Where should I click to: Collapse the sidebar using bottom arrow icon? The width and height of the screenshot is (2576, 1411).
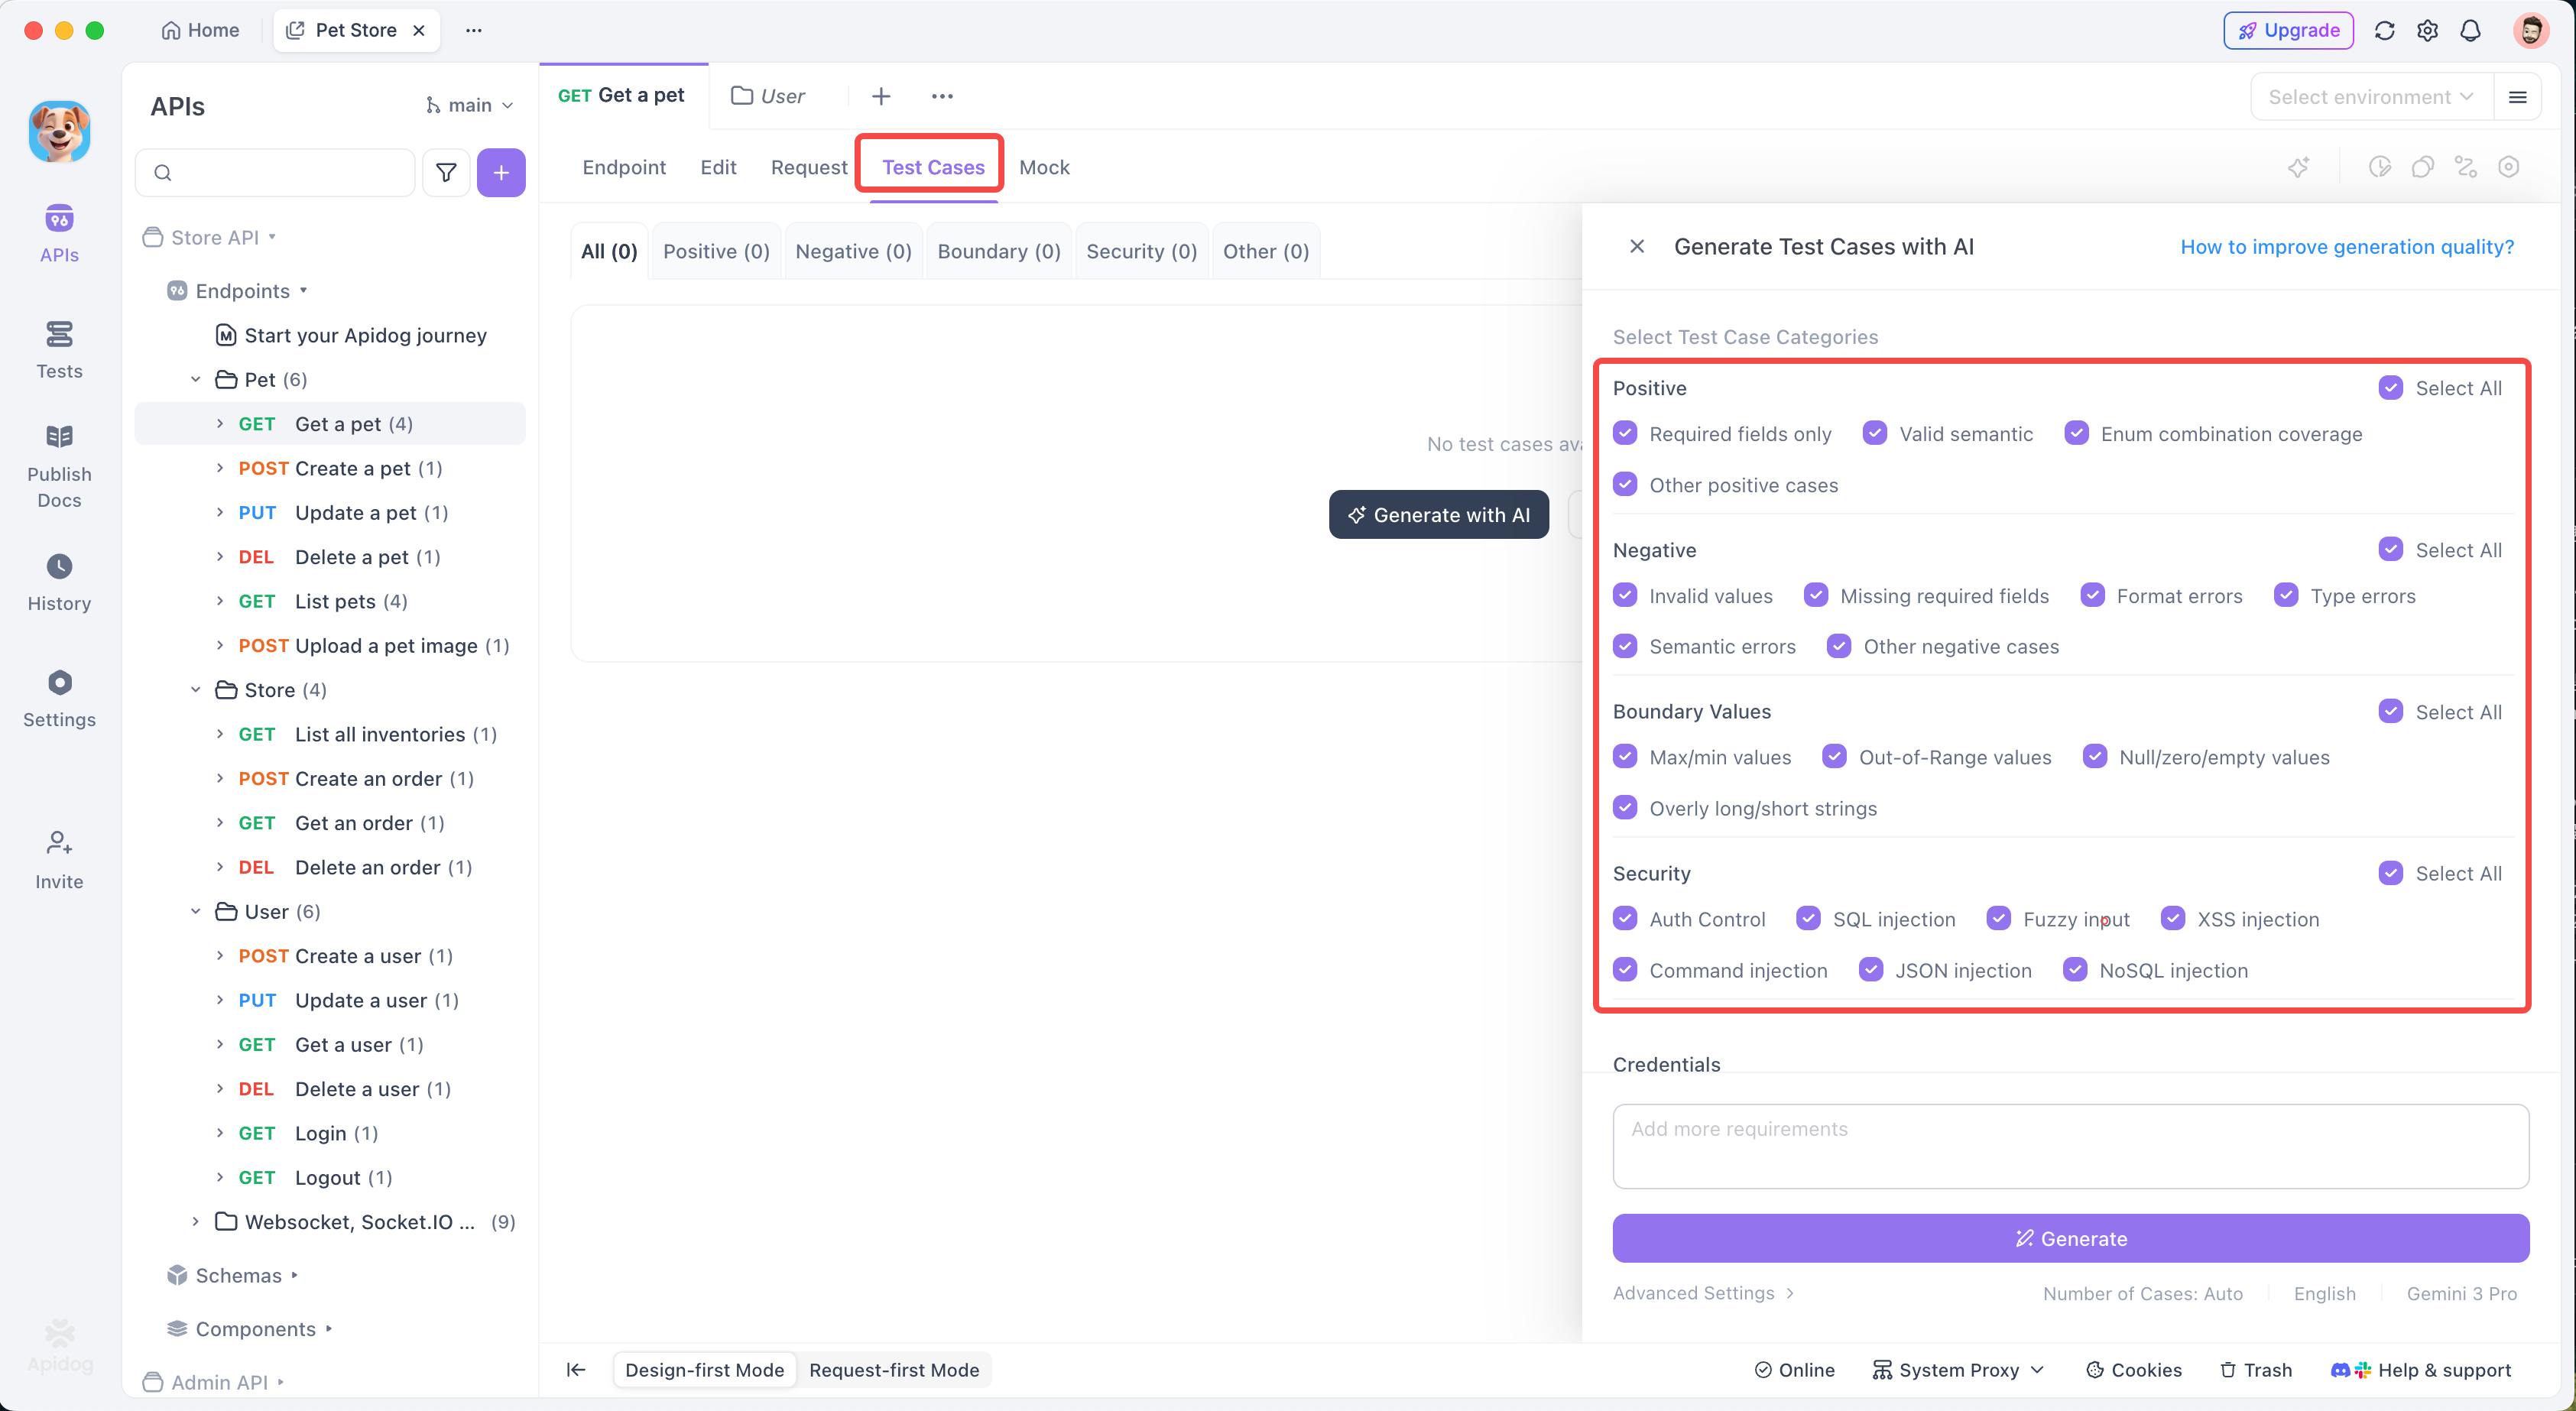pyautogui.click(x=576, y=1369)
